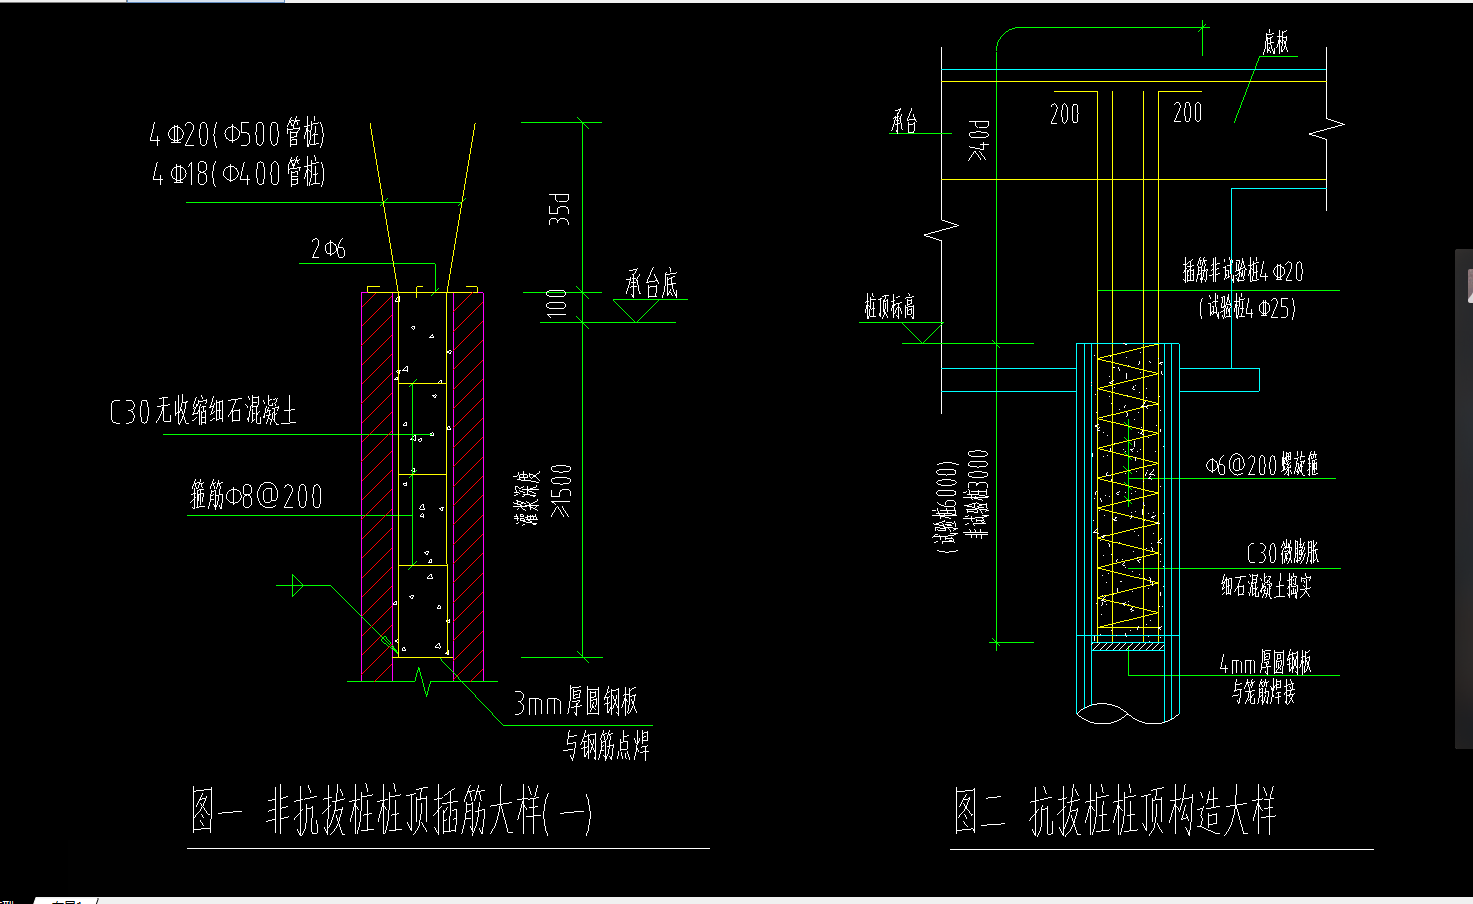Select the 4mm厚圆钢板 annotation
1473x904 pixels.
coord(1265,662)
